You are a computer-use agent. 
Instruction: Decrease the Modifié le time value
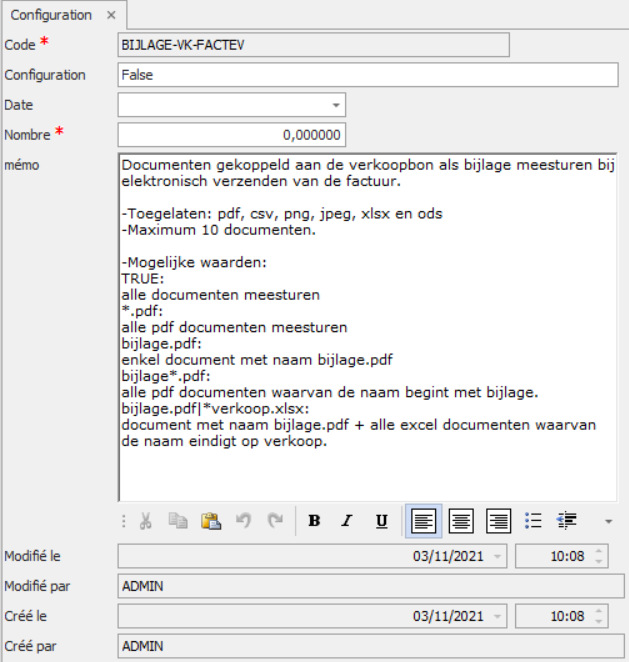[599, 562]
